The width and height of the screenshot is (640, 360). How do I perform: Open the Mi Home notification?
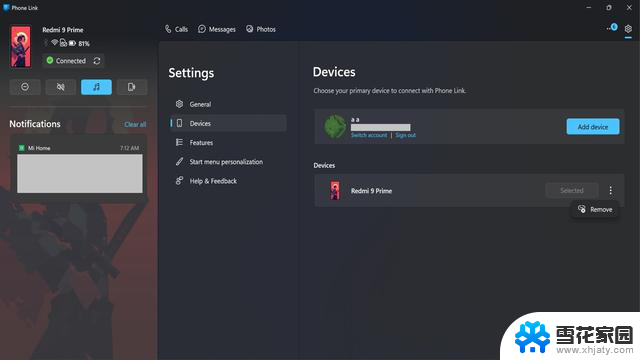80,168
